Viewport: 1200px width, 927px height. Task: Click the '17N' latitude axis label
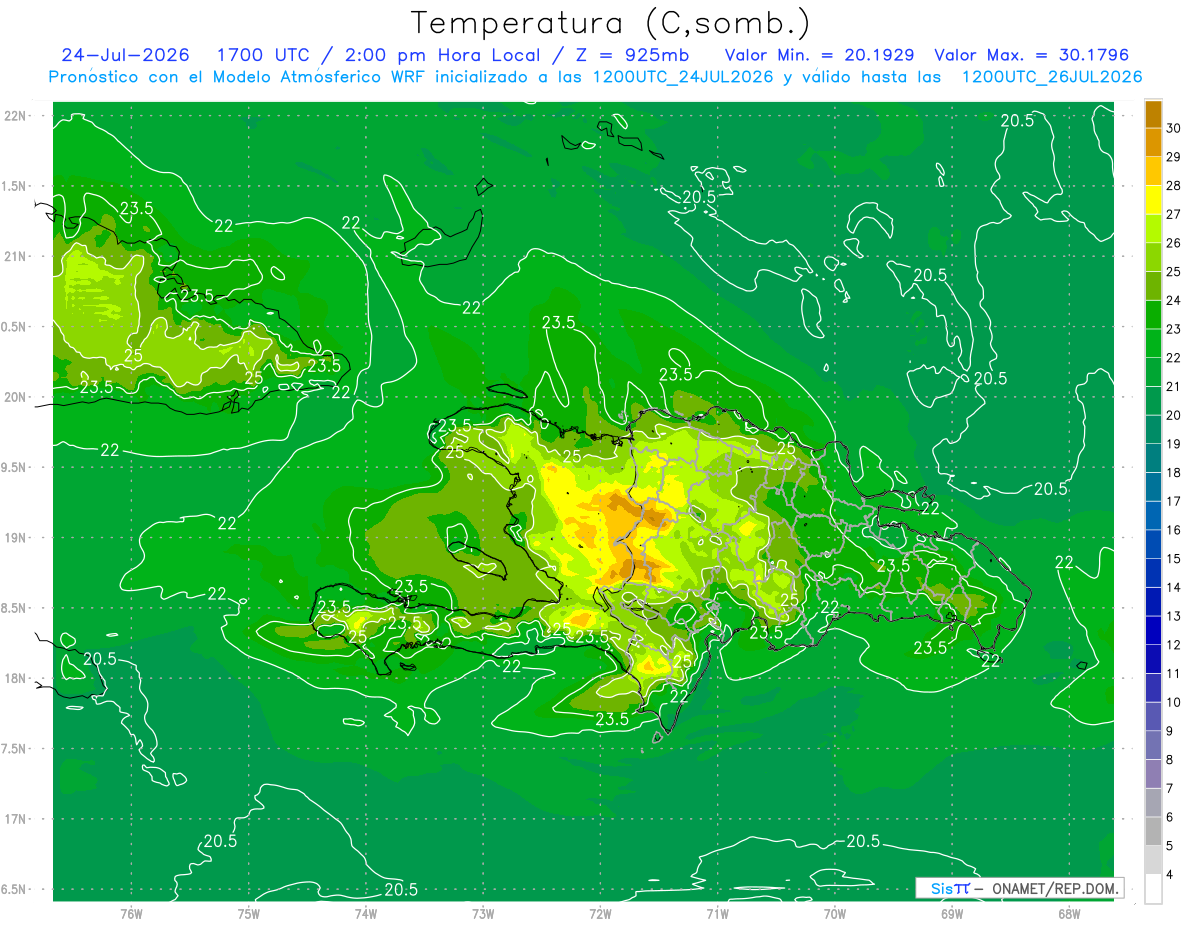[x=17, y=819]
